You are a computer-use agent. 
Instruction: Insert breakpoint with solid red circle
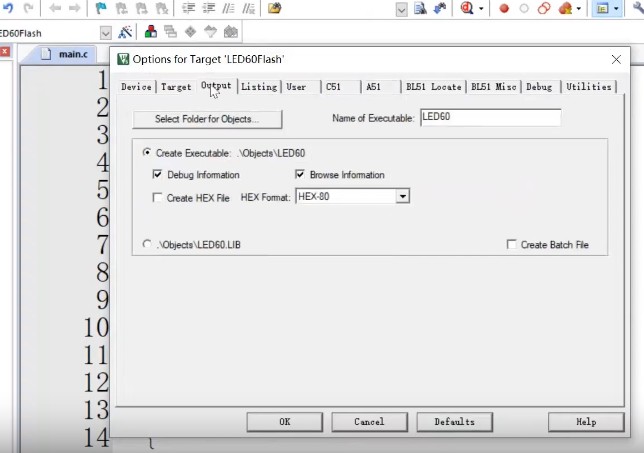click(504, 9)
